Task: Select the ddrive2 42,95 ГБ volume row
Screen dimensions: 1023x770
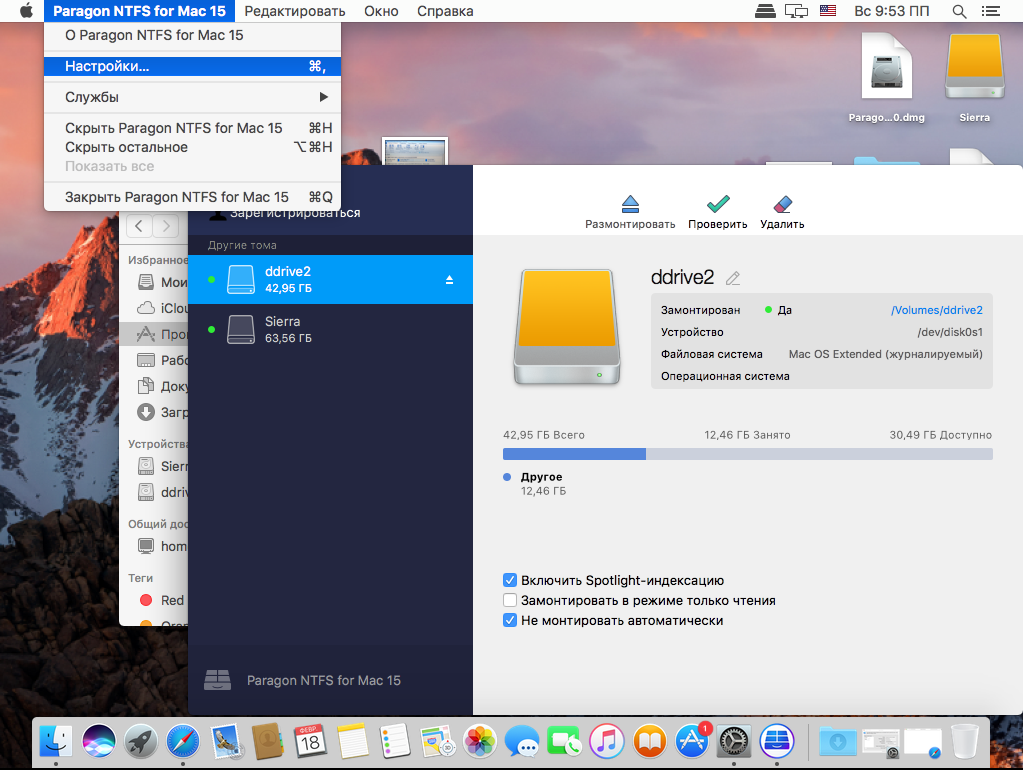Action: (330, 279)
